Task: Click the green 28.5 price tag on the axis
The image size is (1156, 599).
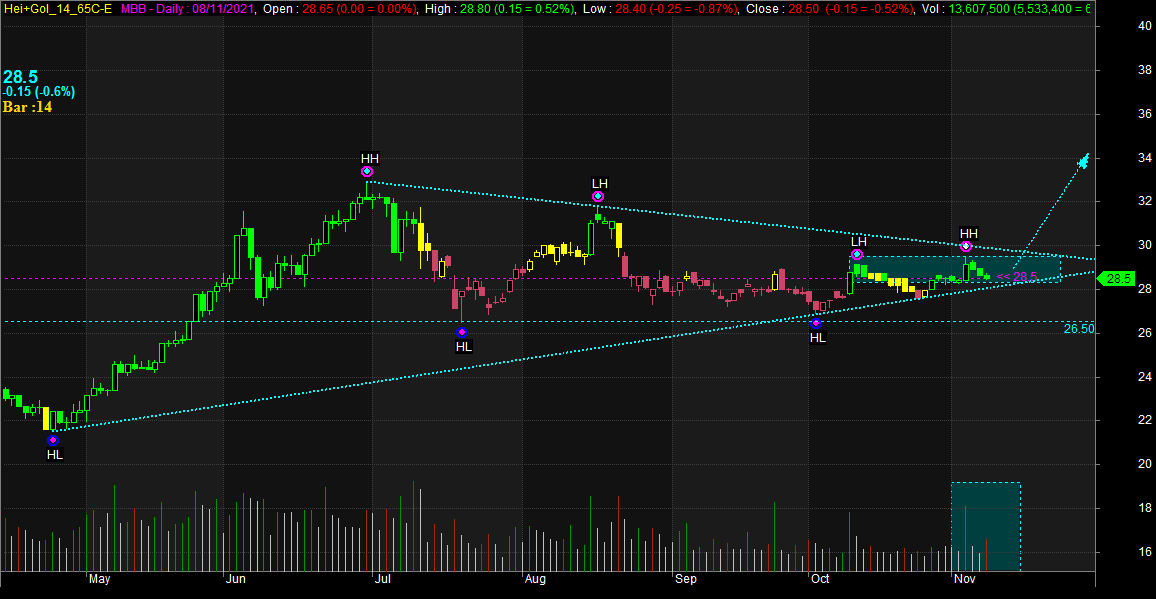Action: 1119,279
